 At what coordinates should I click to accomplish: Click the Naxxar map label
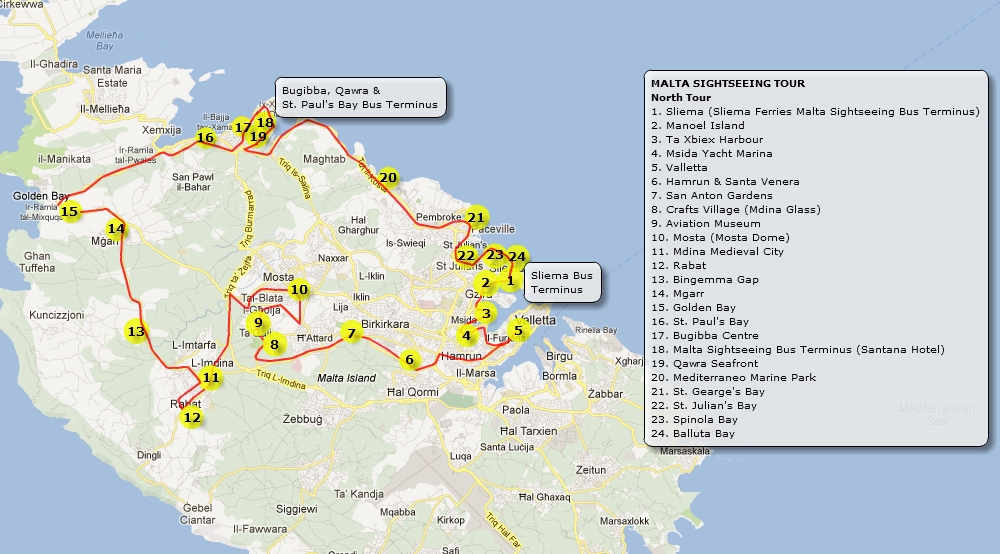coord(334,258)
